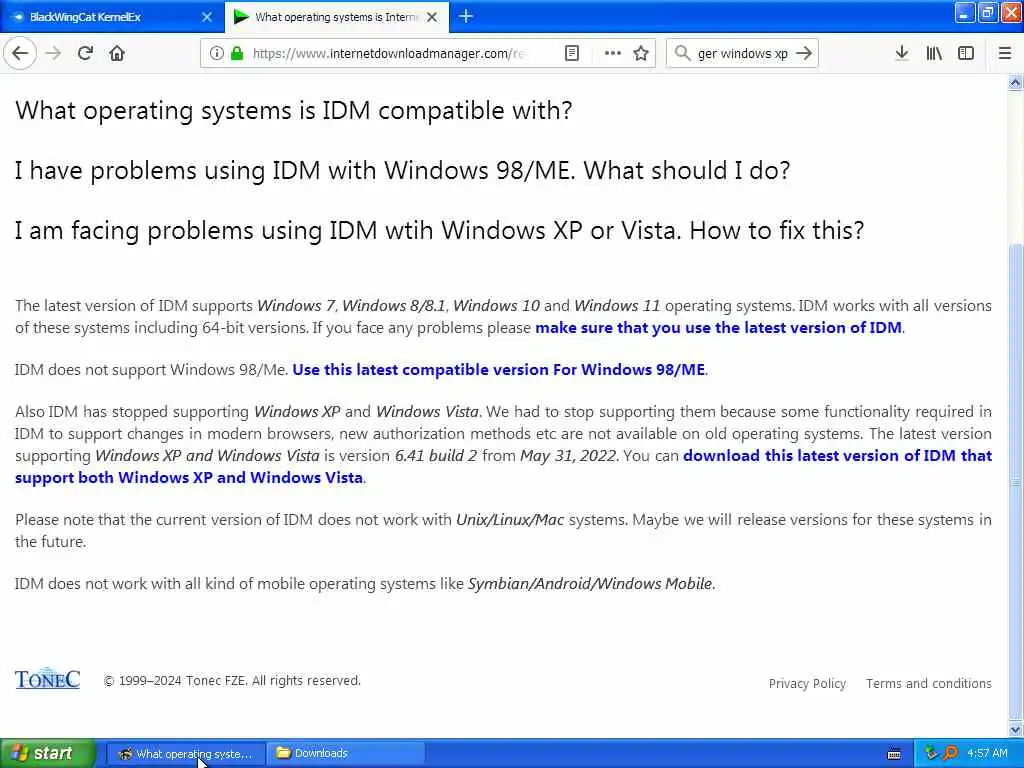Submit search with the arrow button
Viewport: 1024px width, 768px height.
(804, 54)
